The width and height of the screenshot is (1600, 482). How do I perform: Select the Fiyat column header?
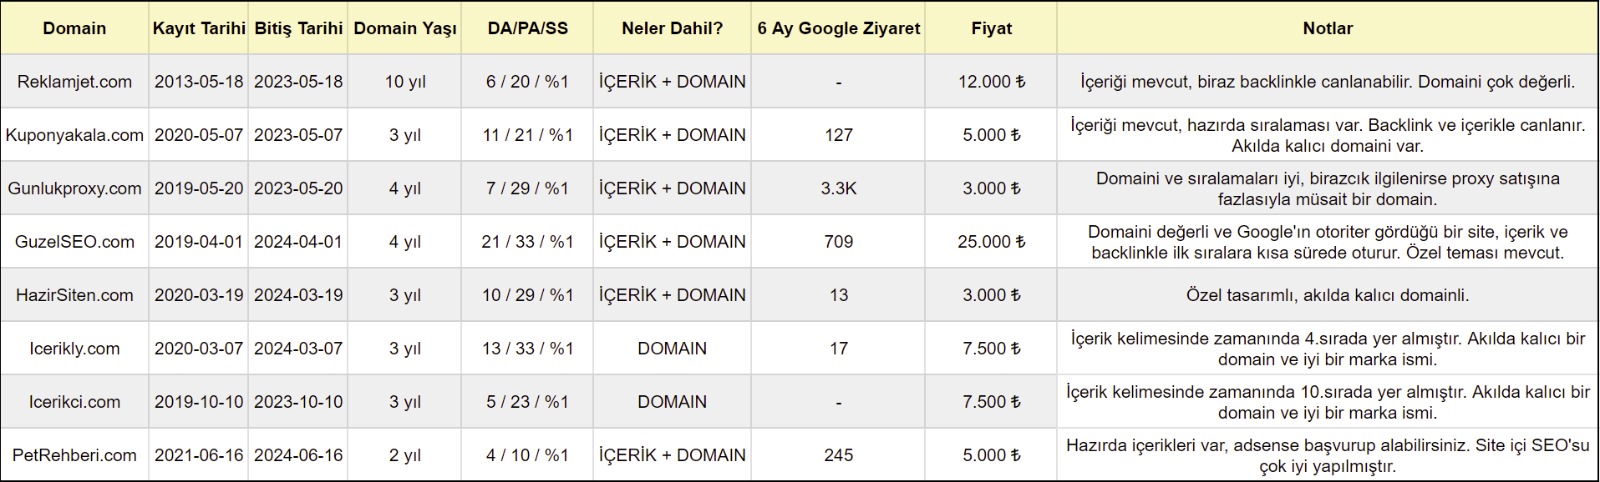pyautogui.click(x=991, y=28)
